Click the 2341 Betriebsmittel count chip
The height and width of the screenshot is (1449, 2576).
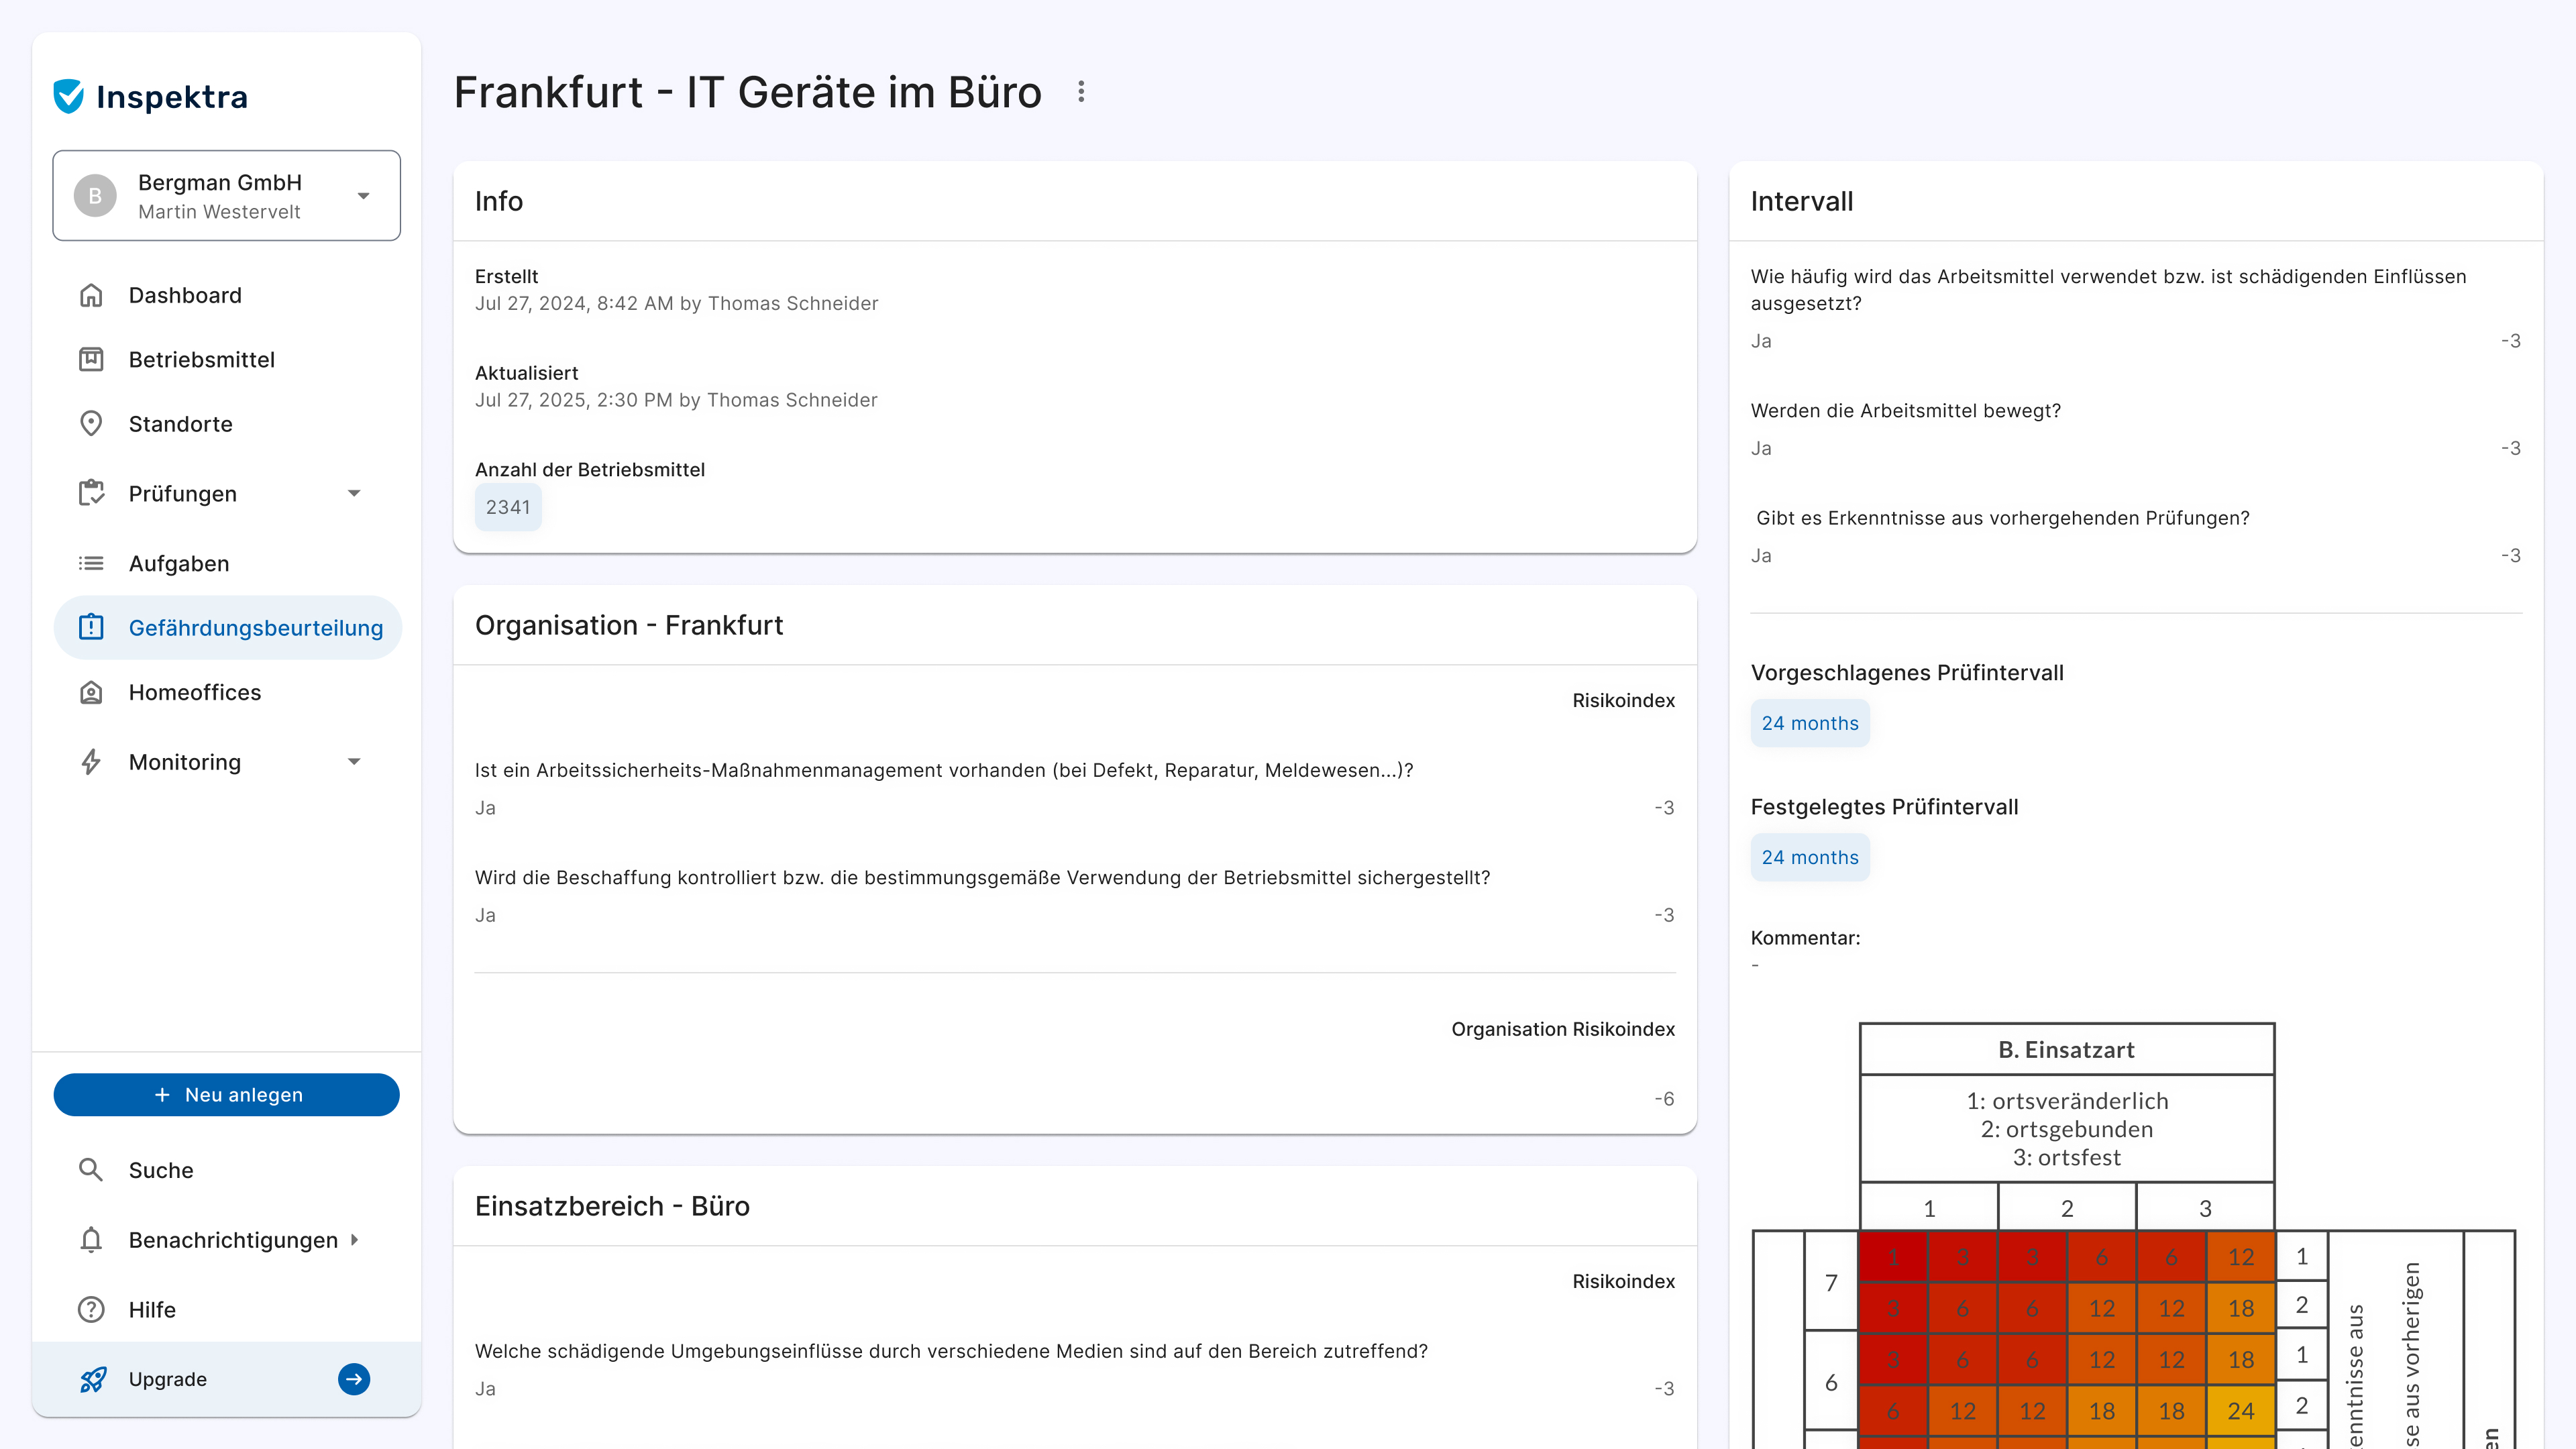pyautogui.click(x=508, y=507)
